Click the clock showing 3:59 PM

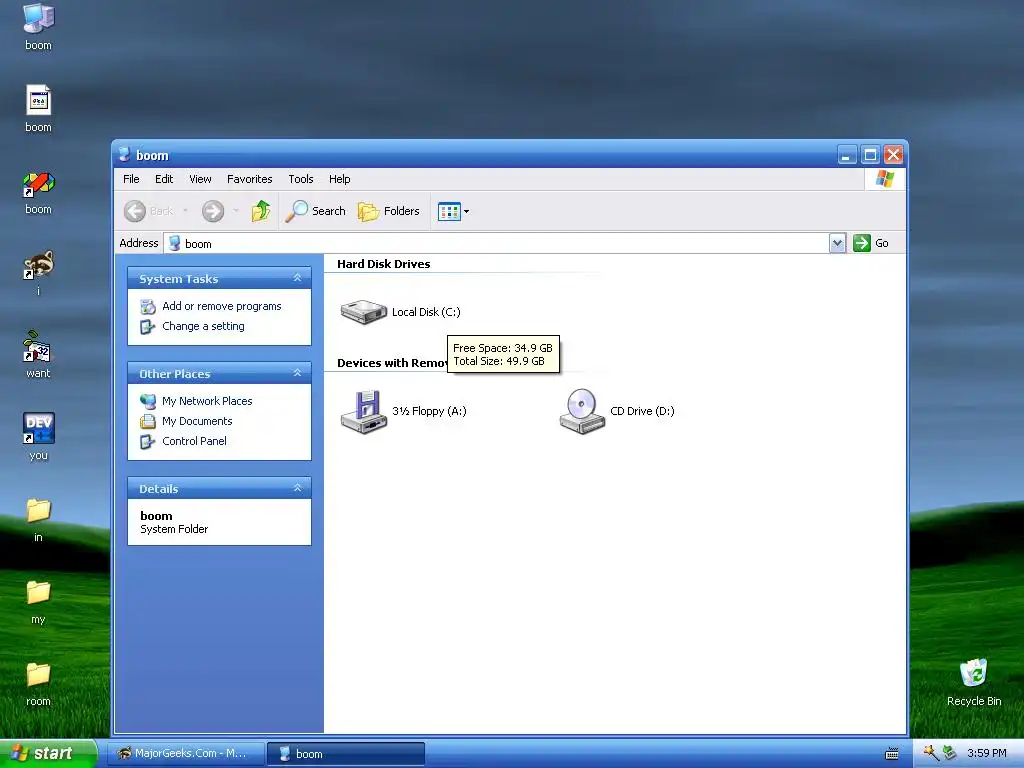click(987, 753)
